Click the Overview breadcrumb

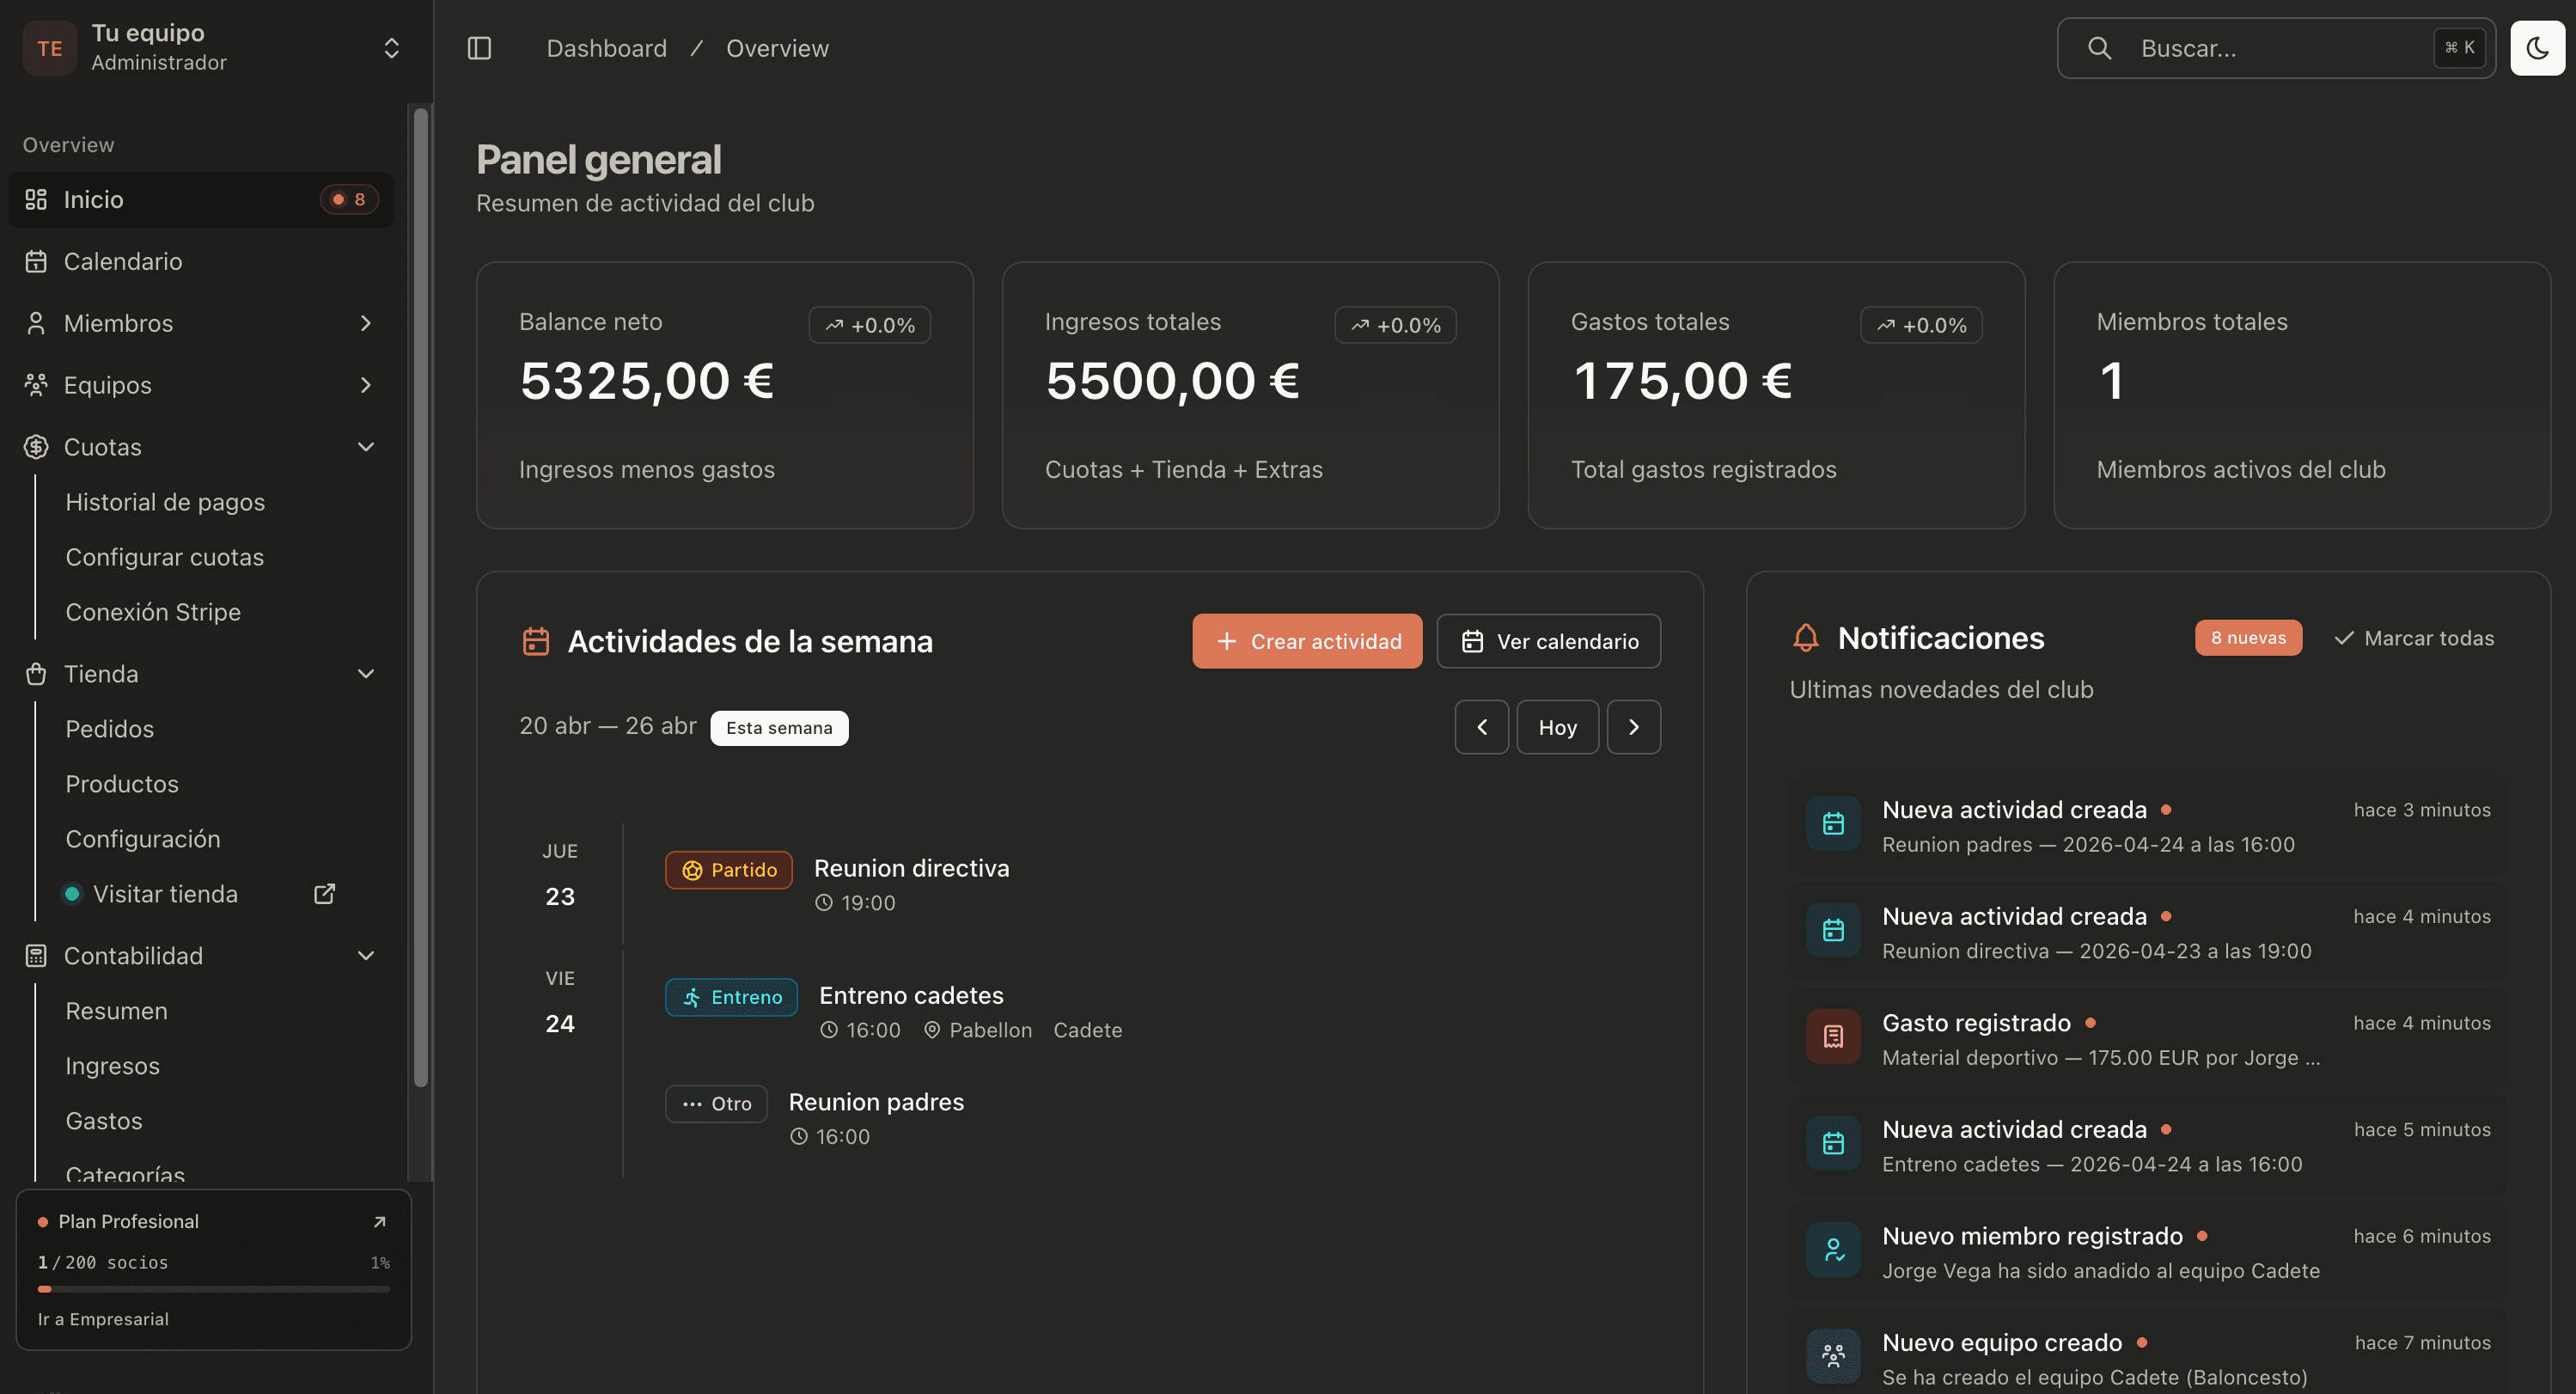[x=777, y=48]
